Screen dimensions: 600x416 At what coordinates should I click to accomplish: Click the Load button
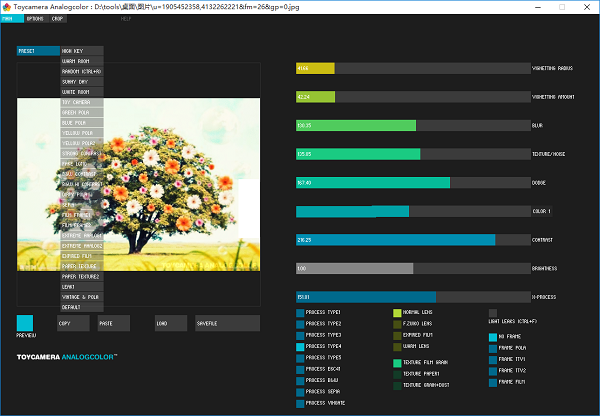pyautogui.click(x=170, y=323)
